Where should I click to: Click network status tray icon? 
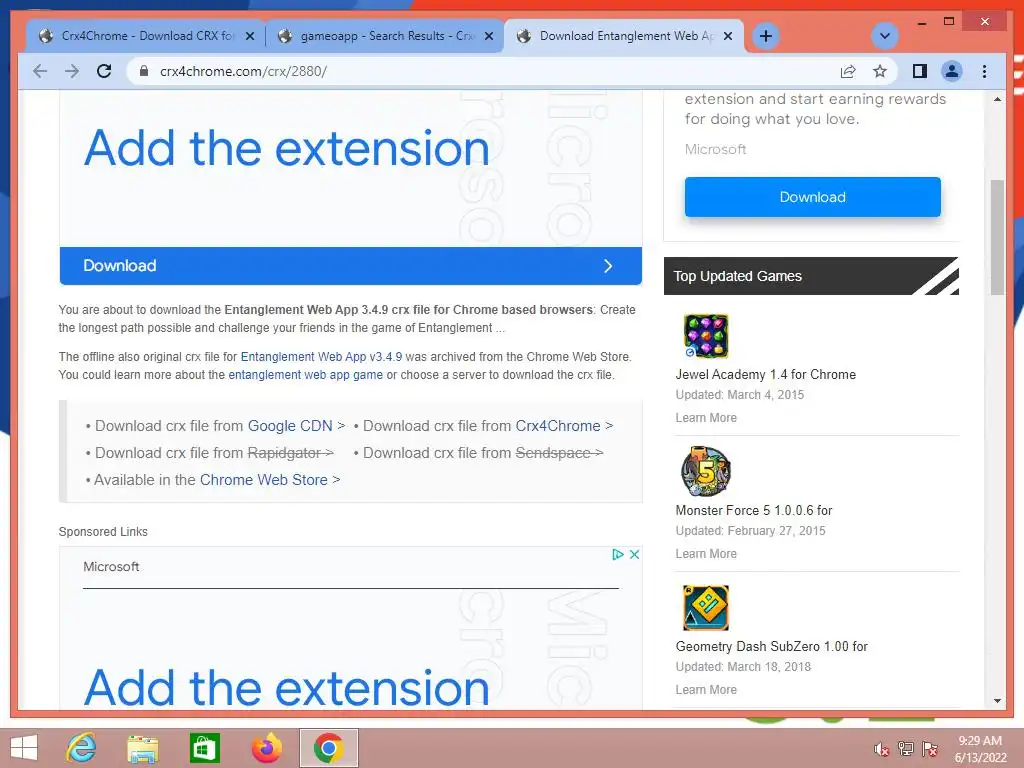click(906, 749)
